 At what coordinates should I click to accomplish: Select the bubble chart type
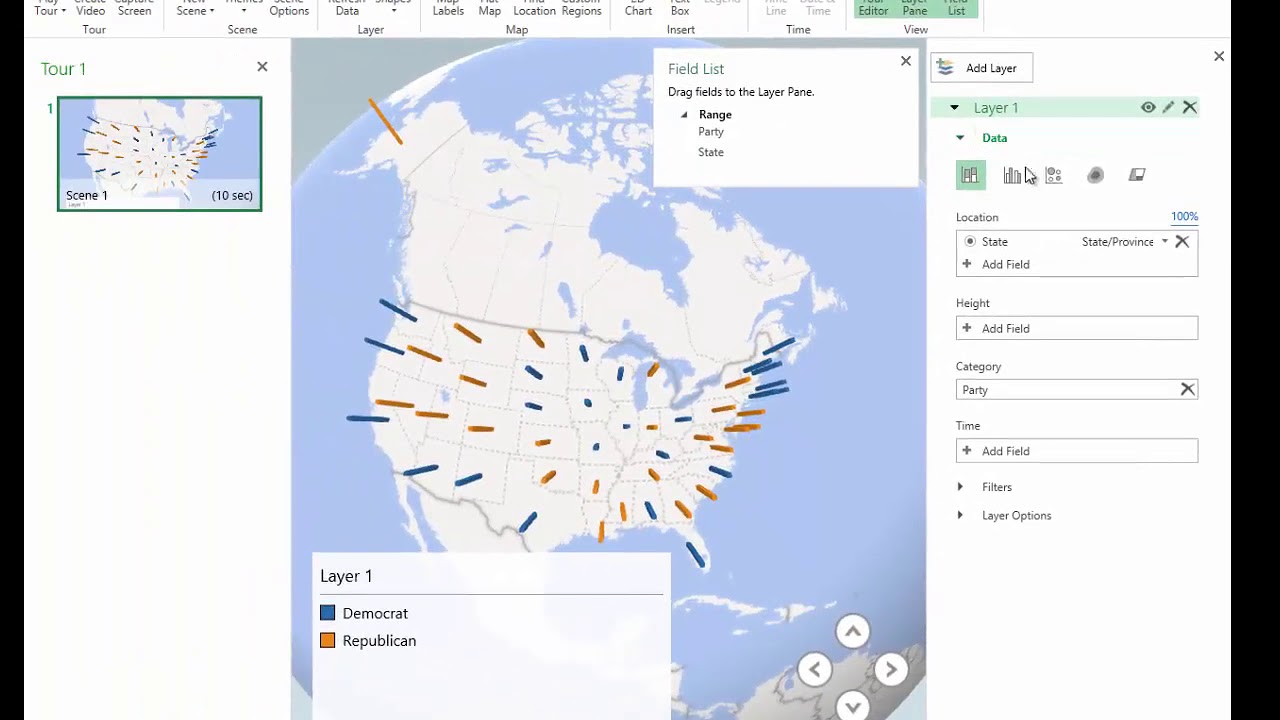click(1054, 175)
